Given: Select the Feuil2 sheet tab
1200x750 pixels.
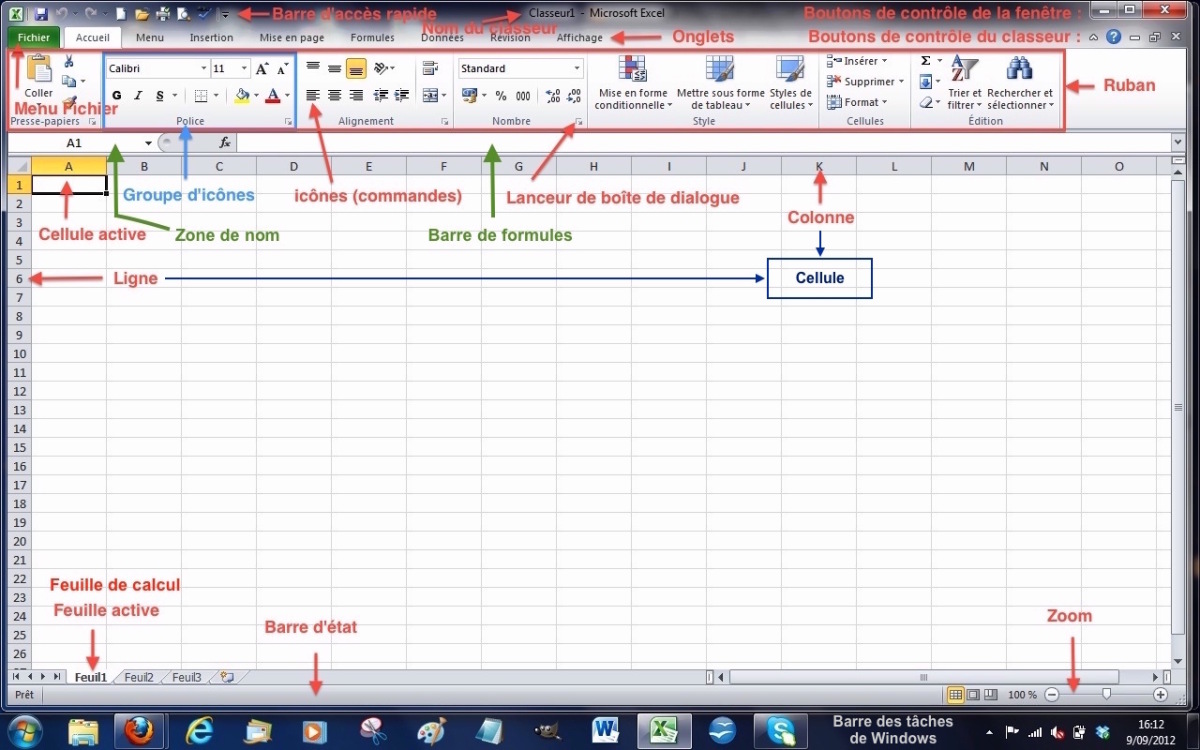Looking at the screenshot, I should tap(139, 677).
